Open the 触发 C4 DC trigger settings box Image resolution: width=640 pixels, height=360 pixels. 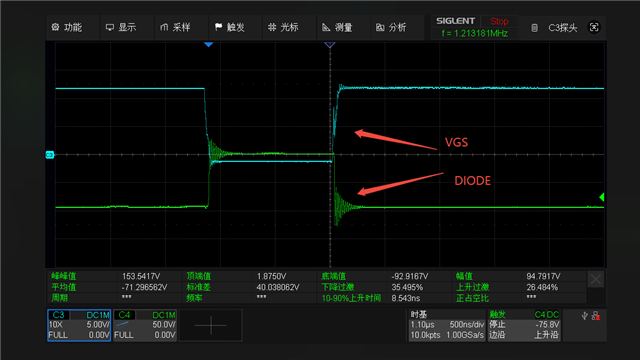point(524,325)
